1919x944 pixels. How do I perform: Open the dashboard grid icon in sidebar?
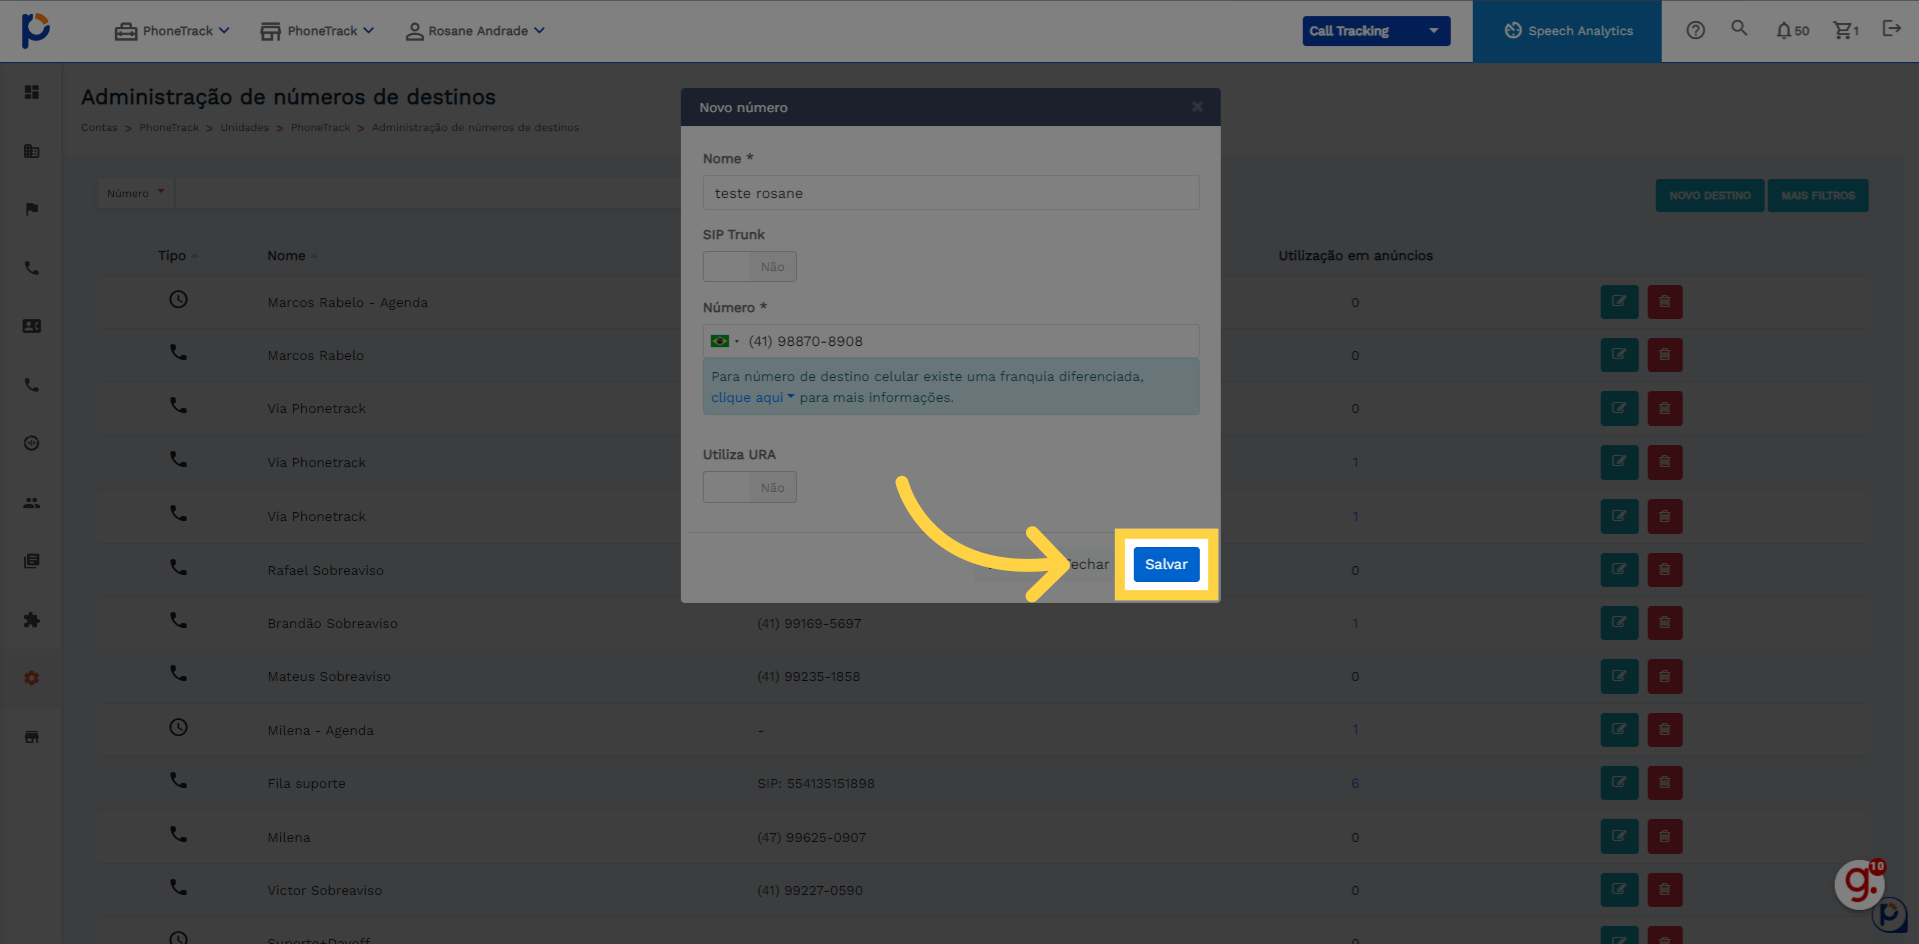pyautogui.click(x=32, y=92)
